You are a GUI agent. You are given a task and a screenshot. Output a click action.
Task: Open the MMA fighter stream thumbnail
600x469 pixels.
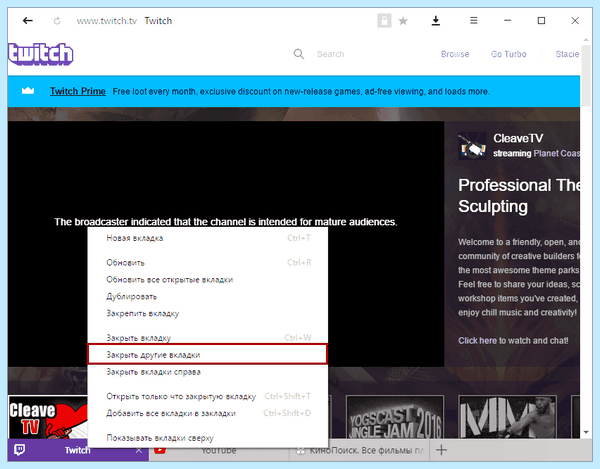pyautogui.click(x=507, y=417)
